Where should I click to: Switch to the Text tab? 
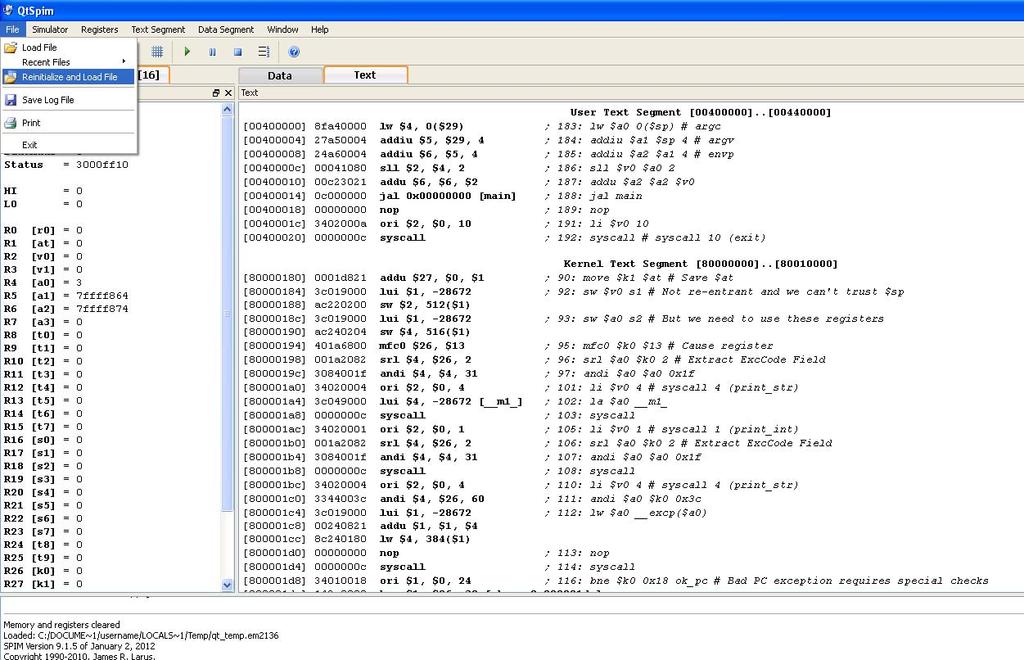(x=365, y=75)
